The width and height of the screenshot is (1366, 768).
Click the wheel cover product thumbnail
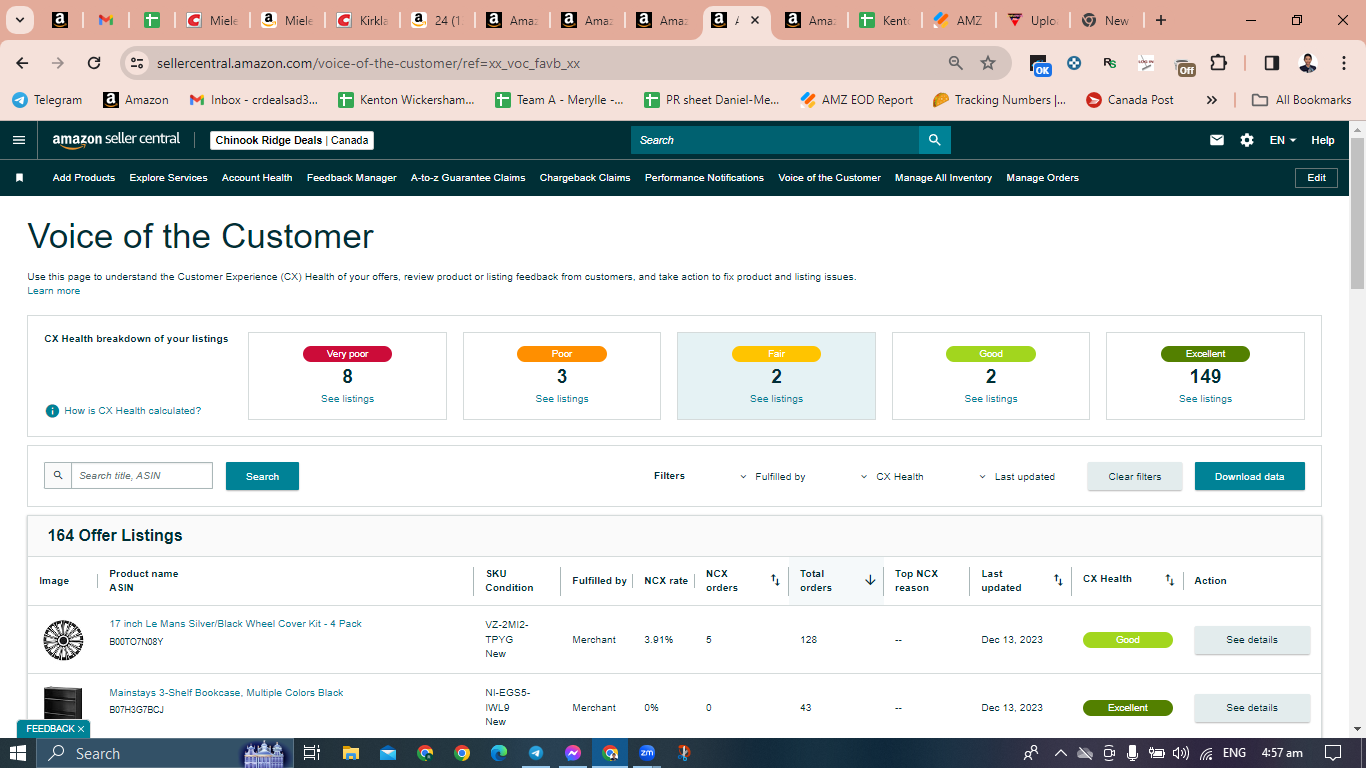pos(63,640)
